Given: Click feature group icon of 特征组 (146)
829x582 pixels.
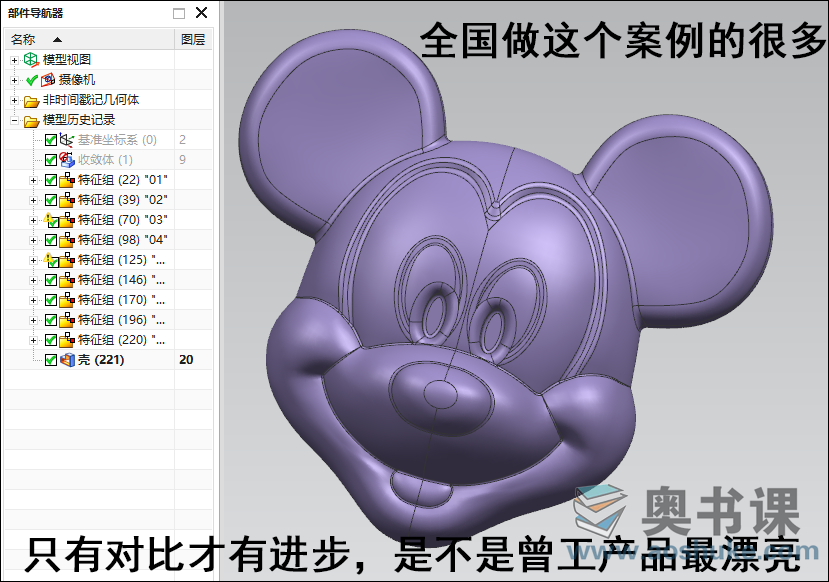Looking at the screenshot, I should point(67,280).
